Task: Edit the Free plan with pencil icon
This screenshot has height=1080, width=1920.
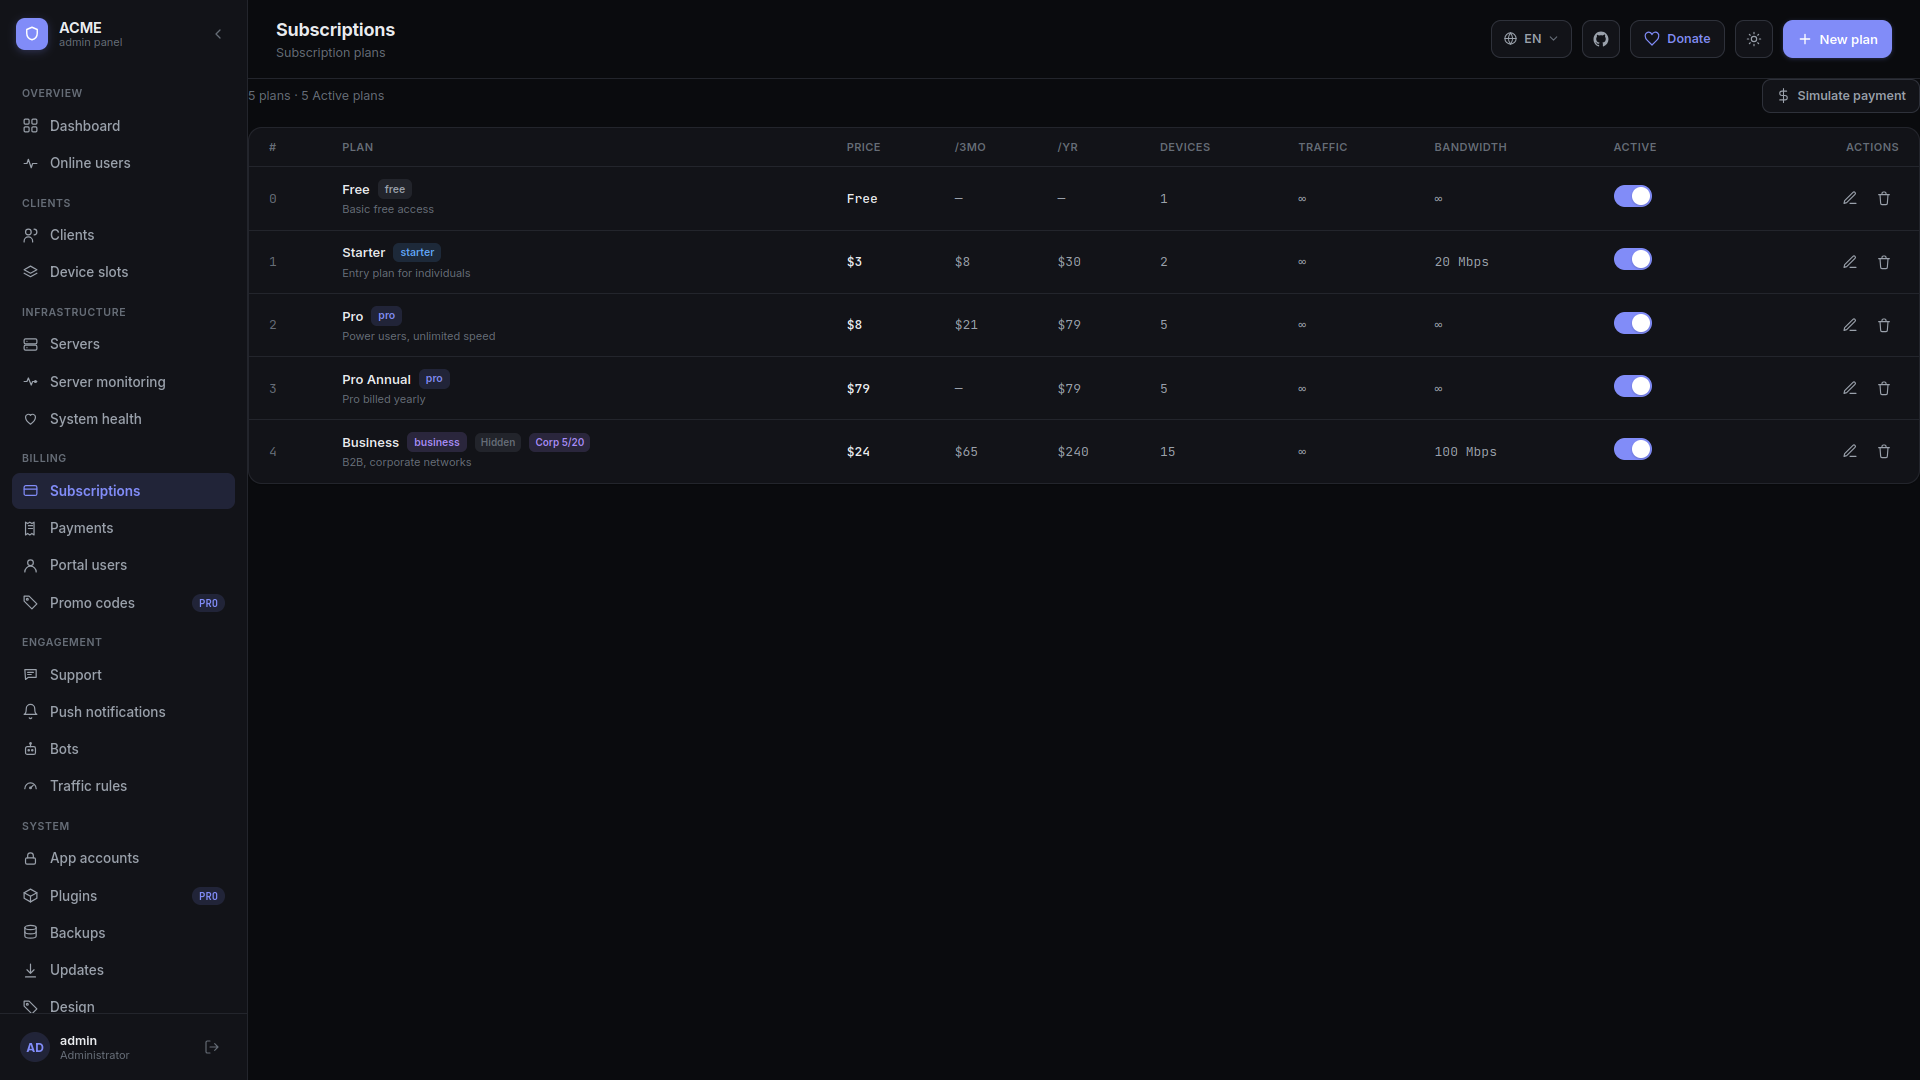Action: click(x=1850, y=199)
